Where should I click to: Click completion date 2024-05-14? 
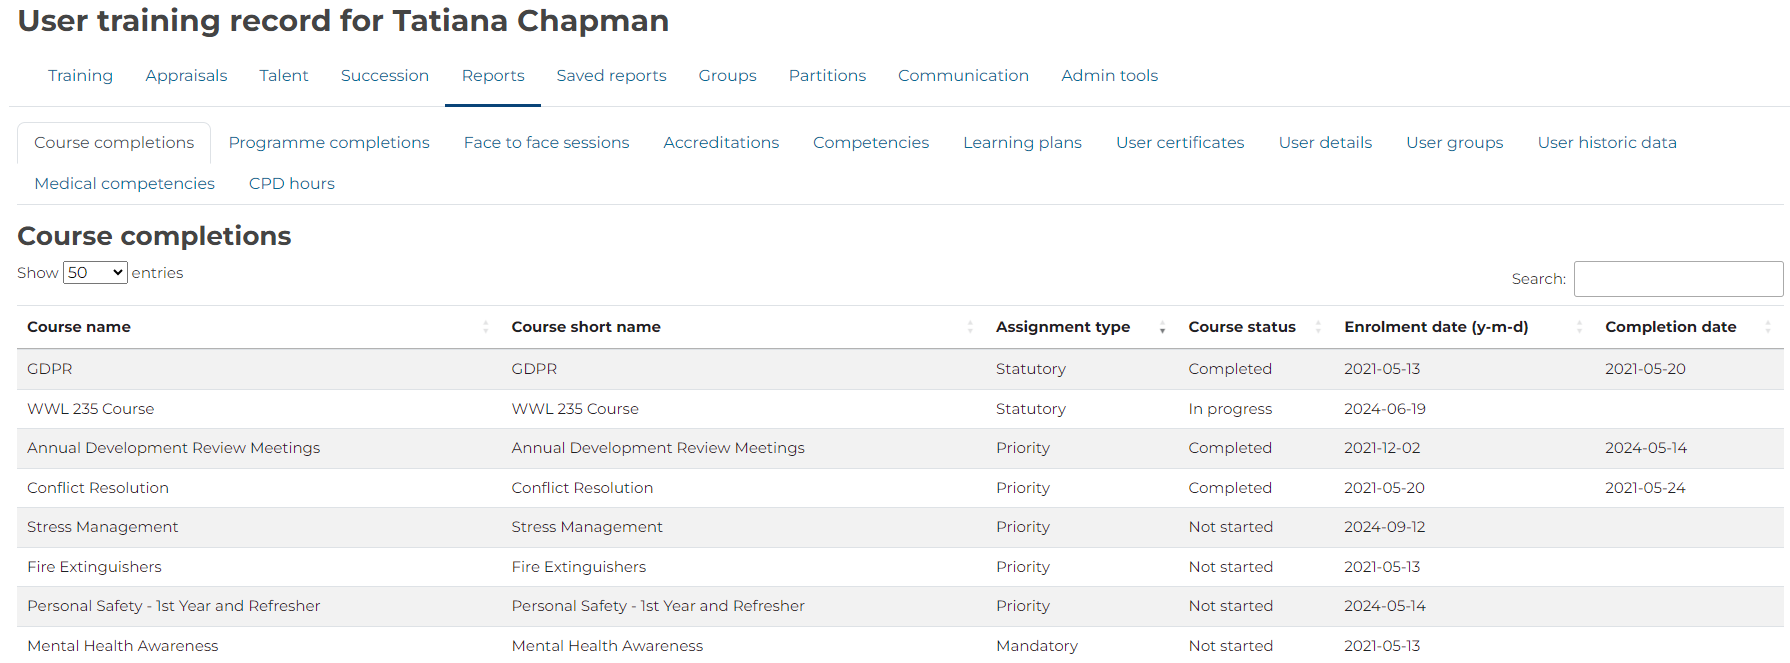(1646, 448)
